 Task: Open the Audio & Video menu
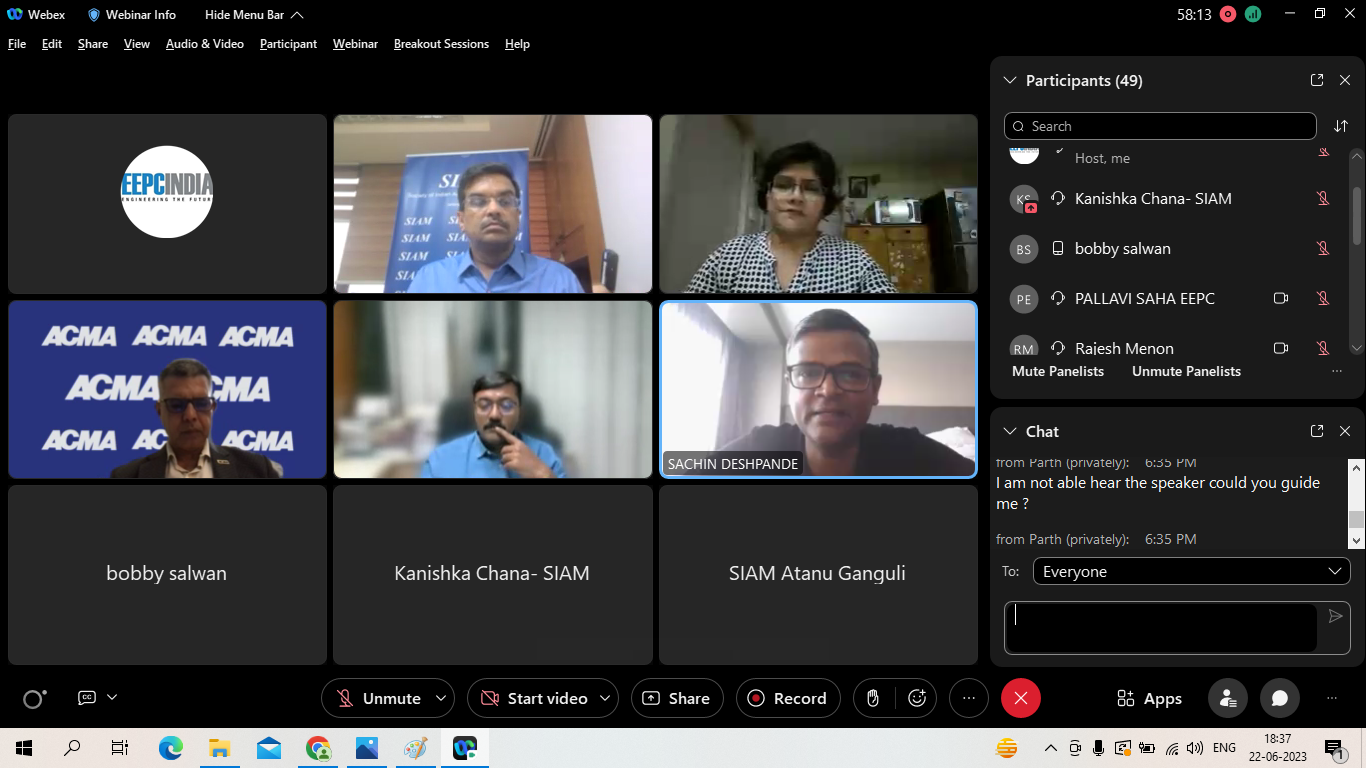205,44
